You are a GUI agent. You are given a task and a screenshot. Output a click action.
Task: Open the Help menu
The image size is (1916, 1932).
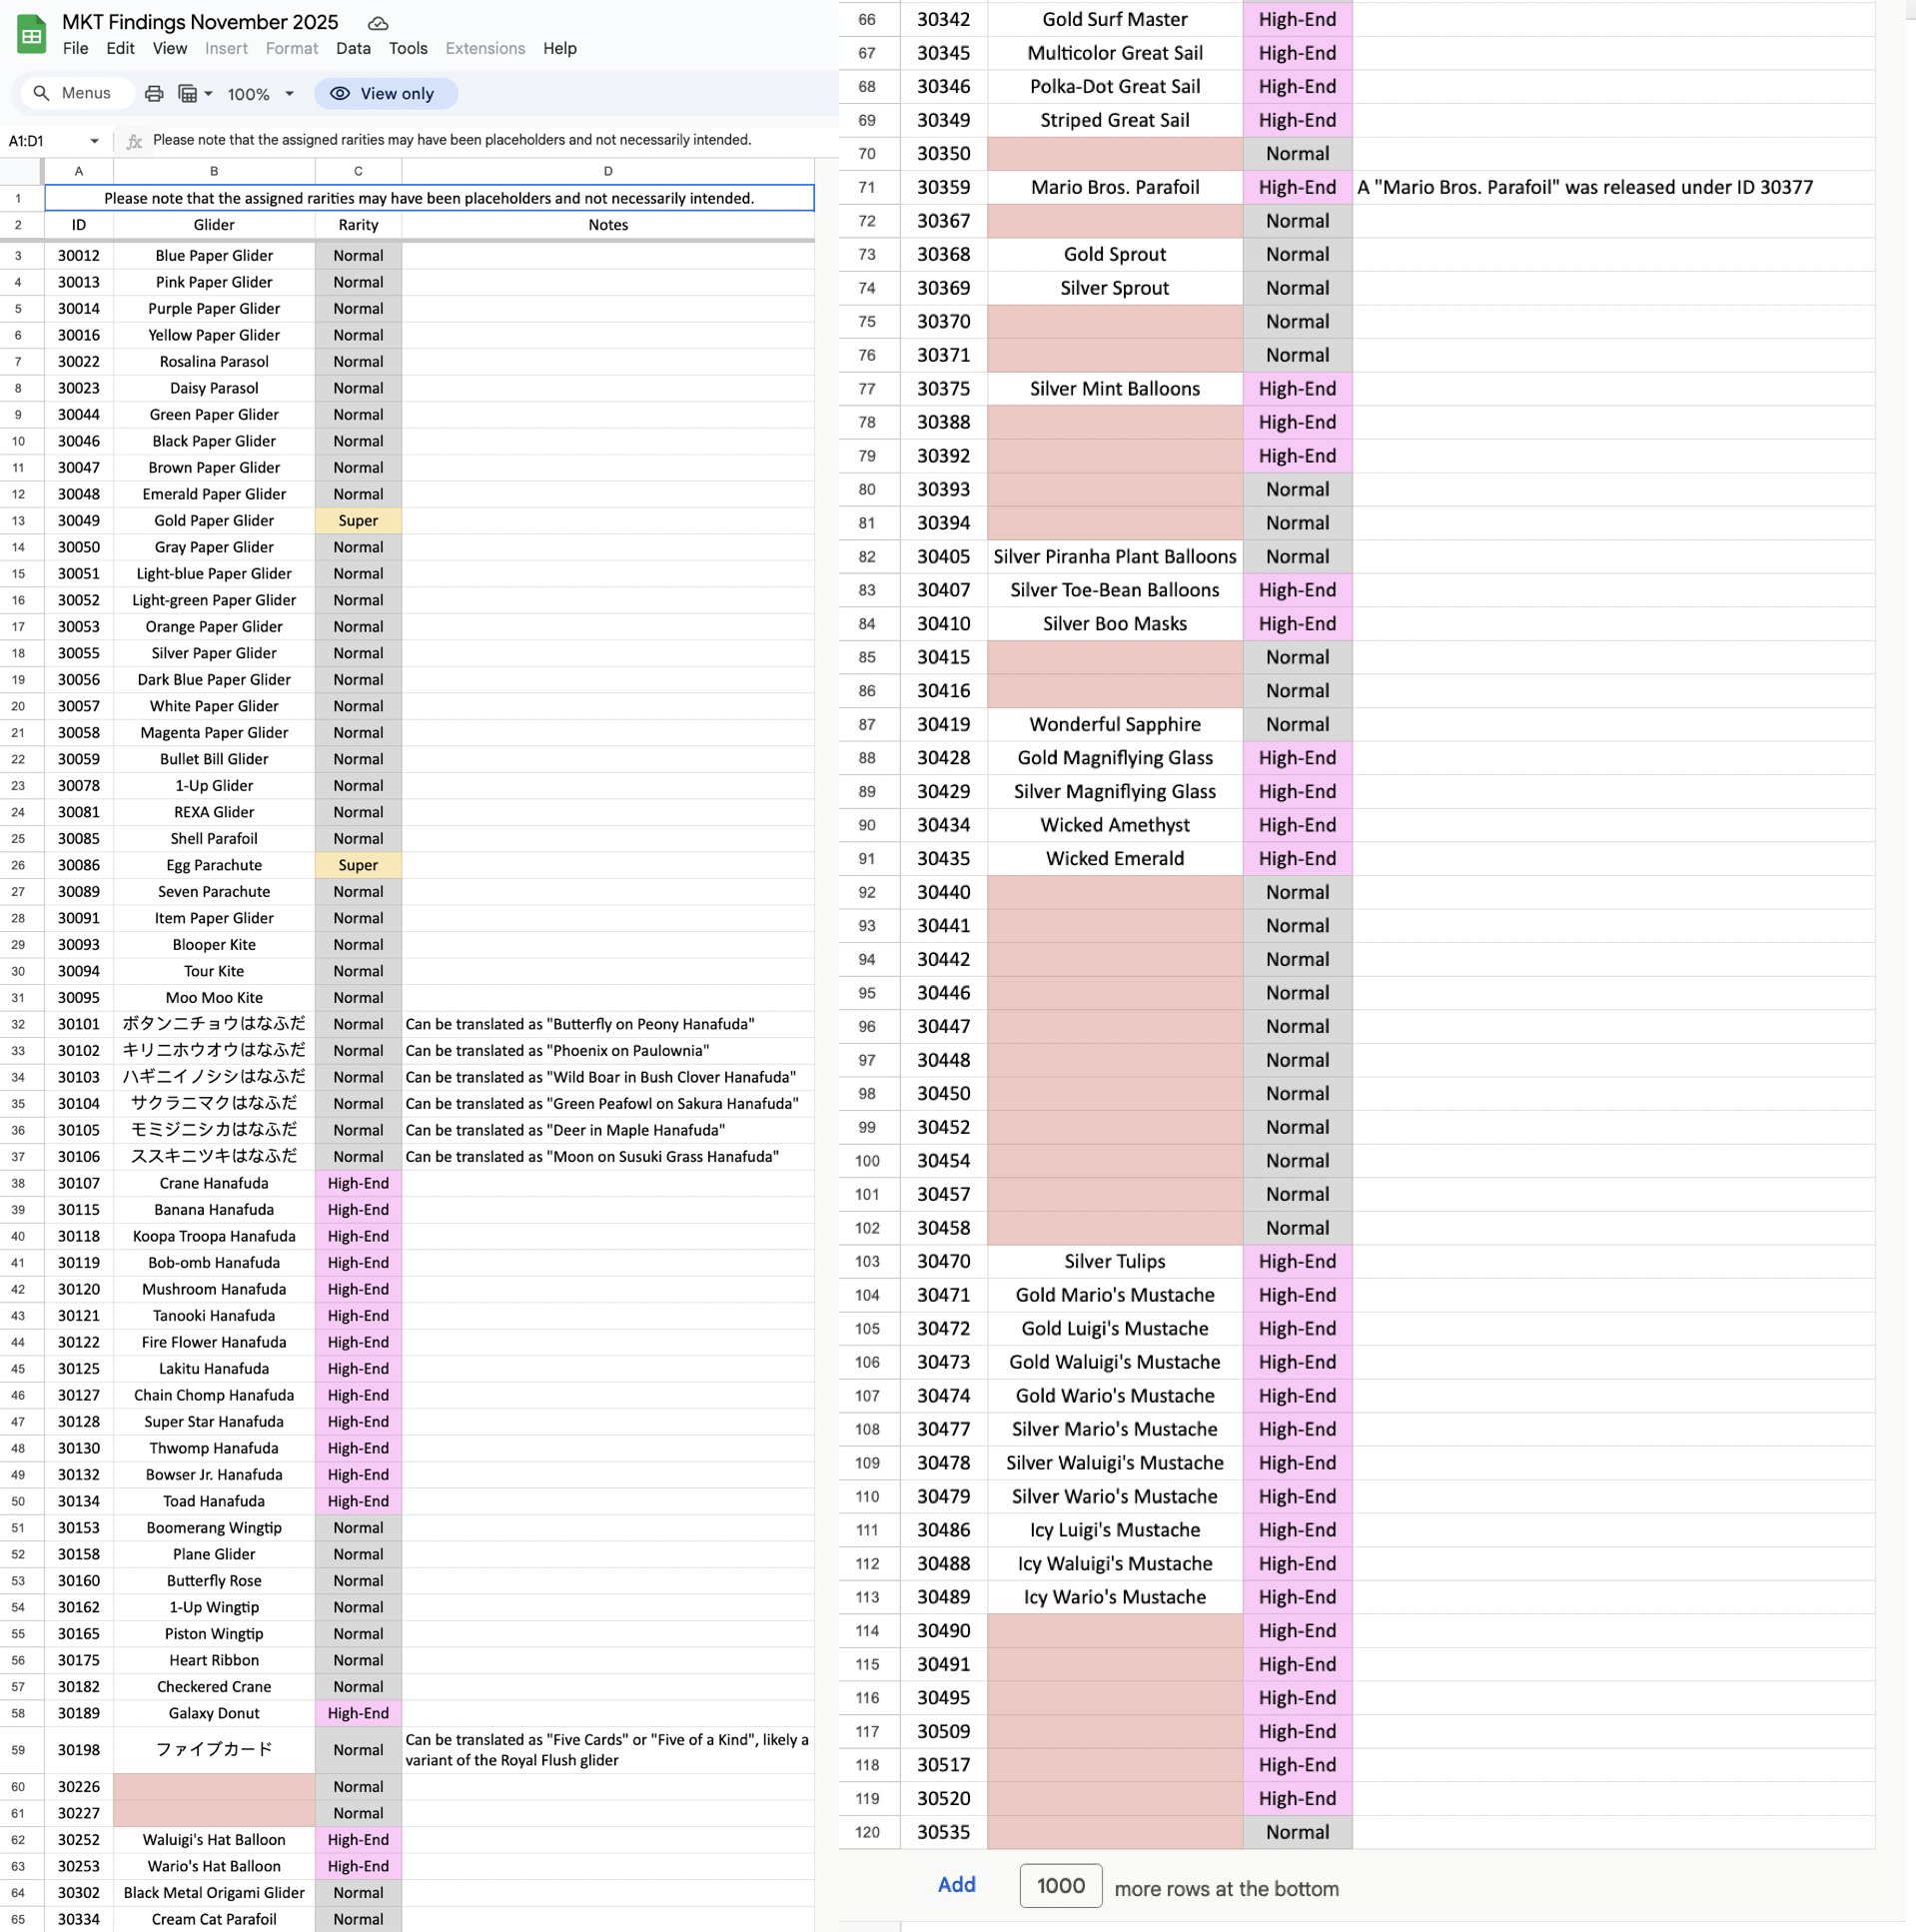pyautogui.click(x=560, y=48)
